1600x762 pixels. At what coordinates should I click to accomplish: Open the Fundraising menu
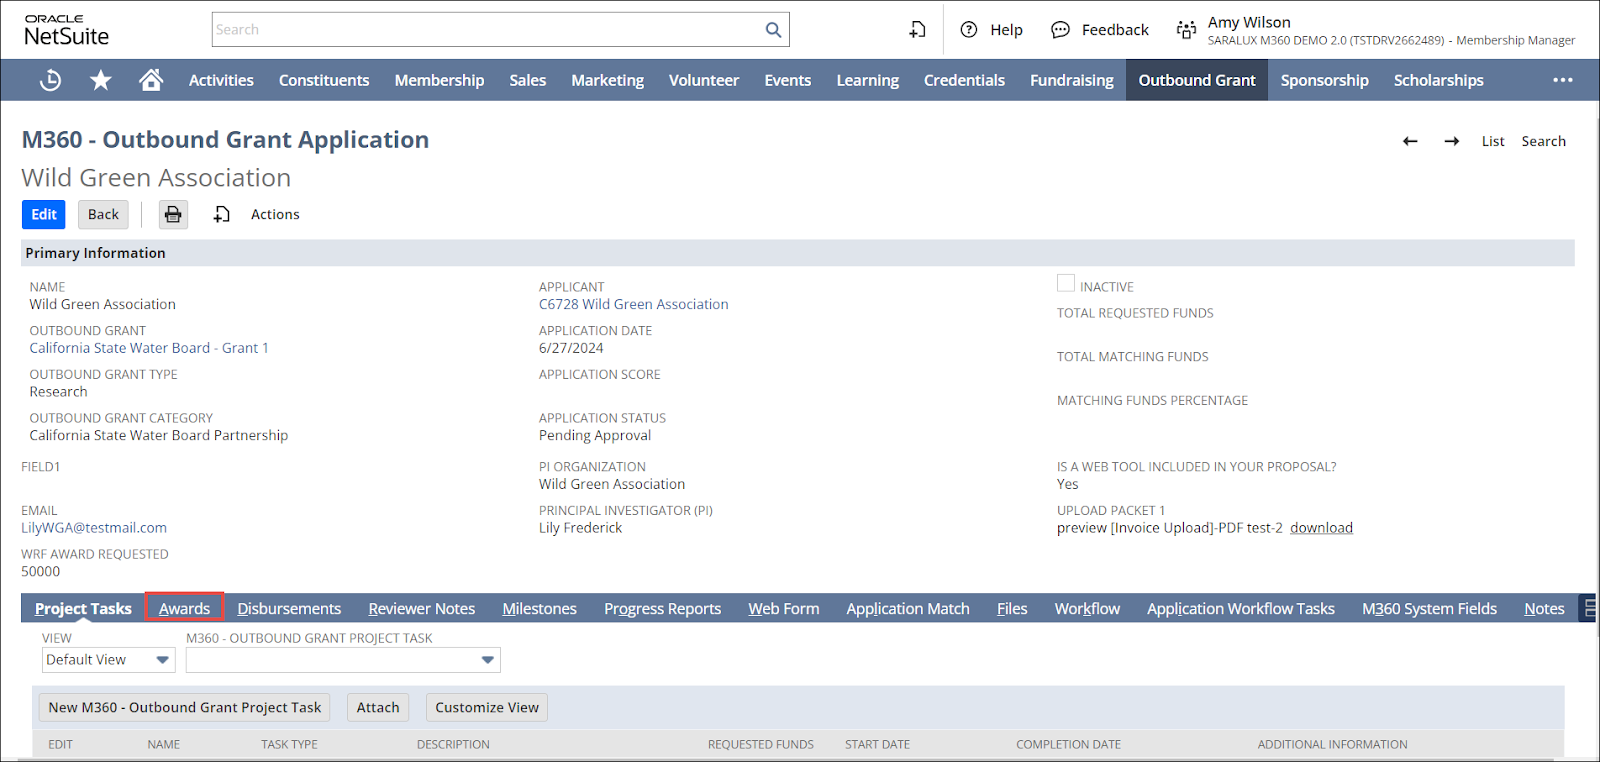click(x=1071, y=80)
